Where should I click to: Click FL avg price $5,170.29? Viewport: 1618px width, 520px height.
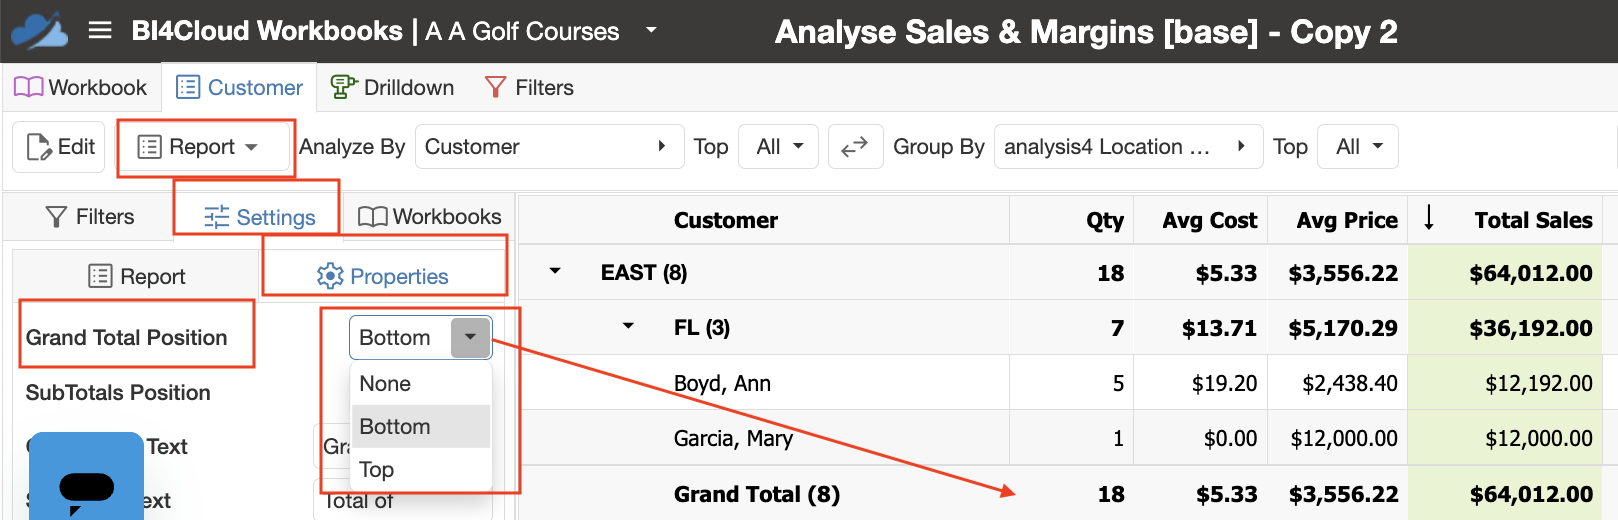pos(1343,328)
